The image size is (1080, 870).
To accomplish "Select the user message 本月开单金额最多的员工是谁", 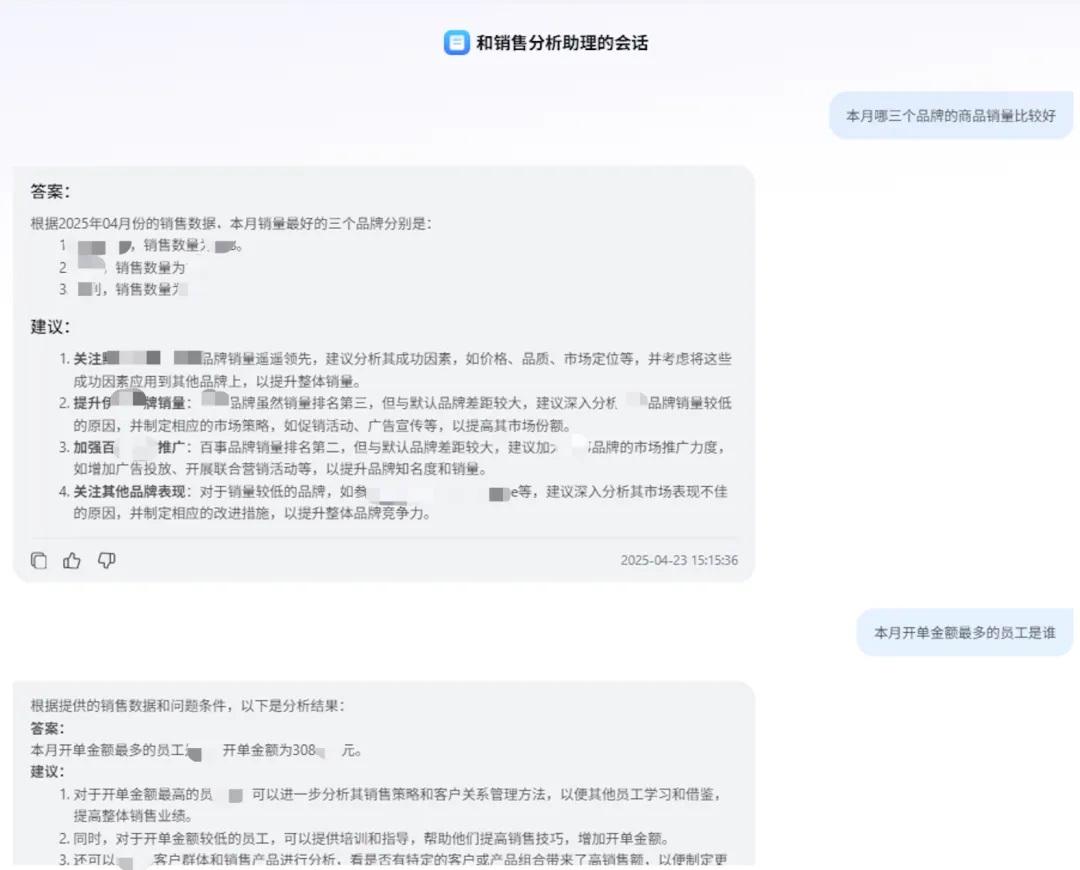I will pyautogui.click(x=964, y=633).
